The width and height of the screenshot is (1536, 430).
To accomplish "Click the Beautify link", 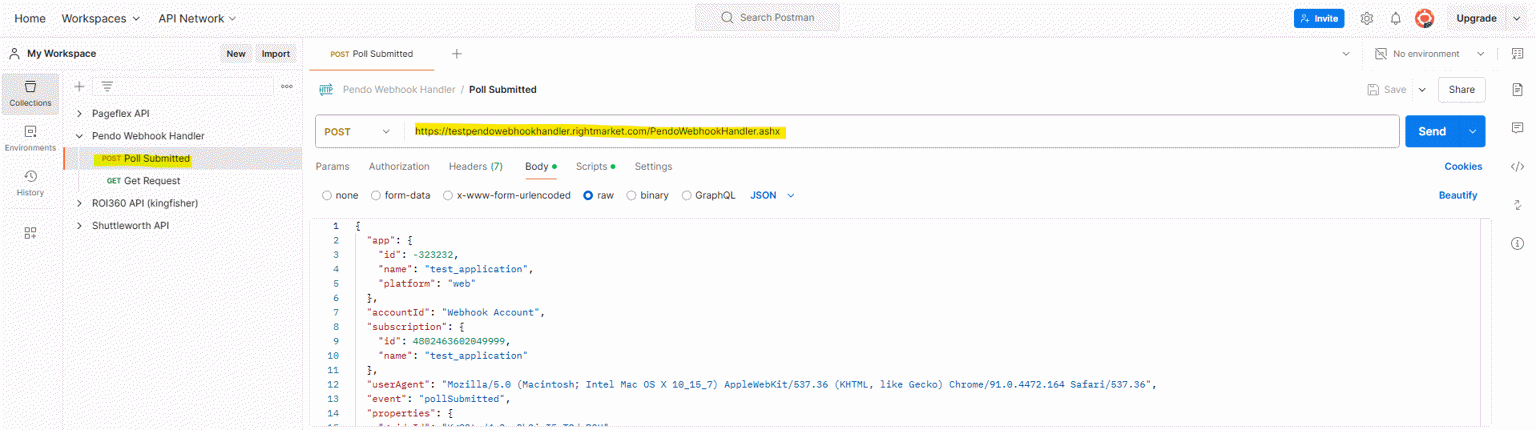I will pyautogui.click(x=1457, y=196).
